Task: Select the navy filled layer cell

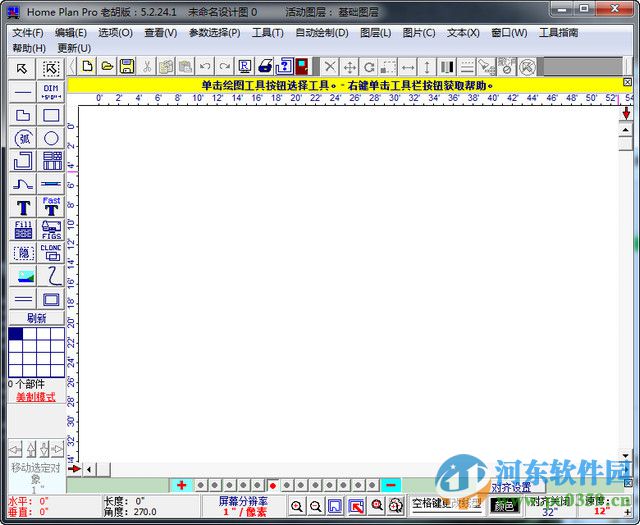Action: [x=16, y=334]
